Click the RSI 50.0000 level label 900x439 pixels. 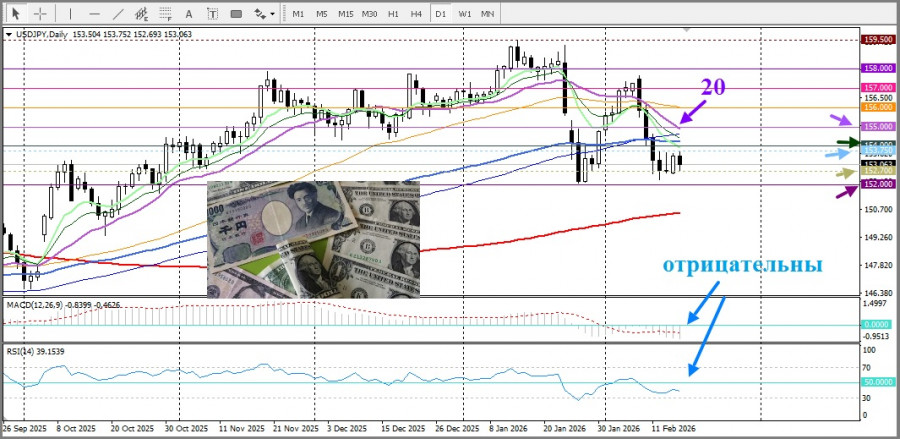(878, 382)
